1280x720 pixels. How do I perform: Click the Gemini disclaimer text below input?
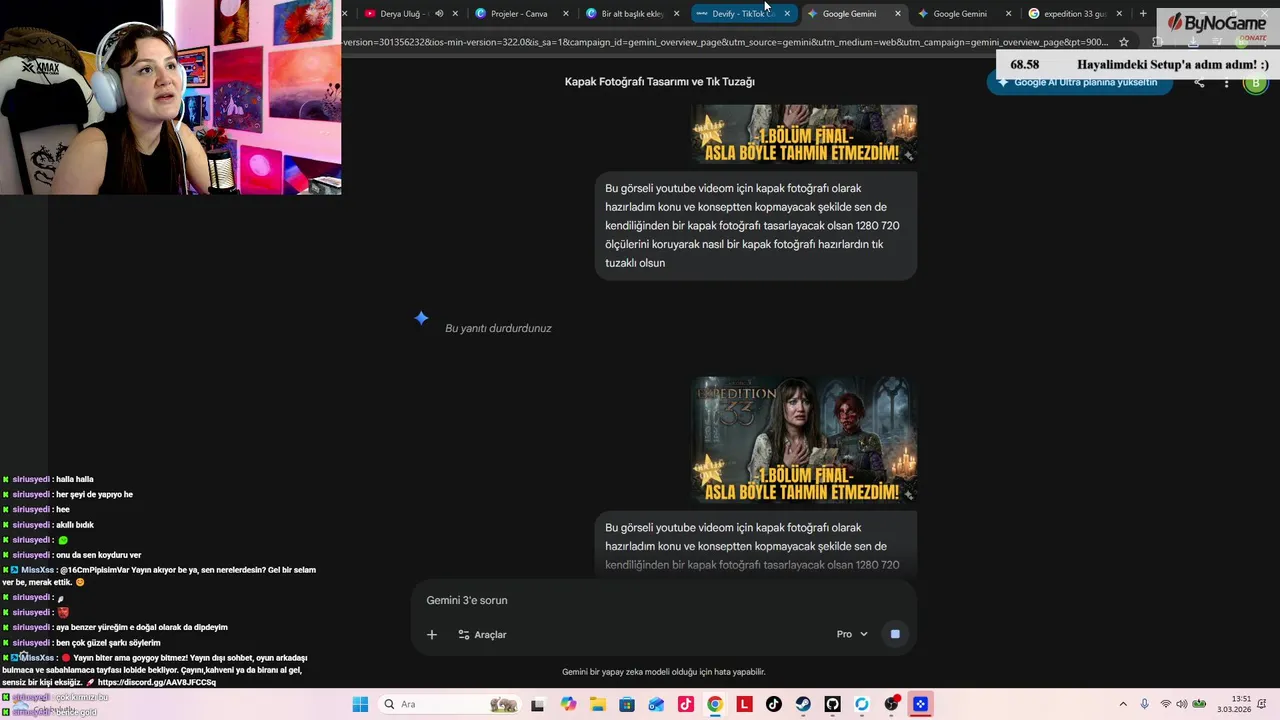[x=663, y=672]
